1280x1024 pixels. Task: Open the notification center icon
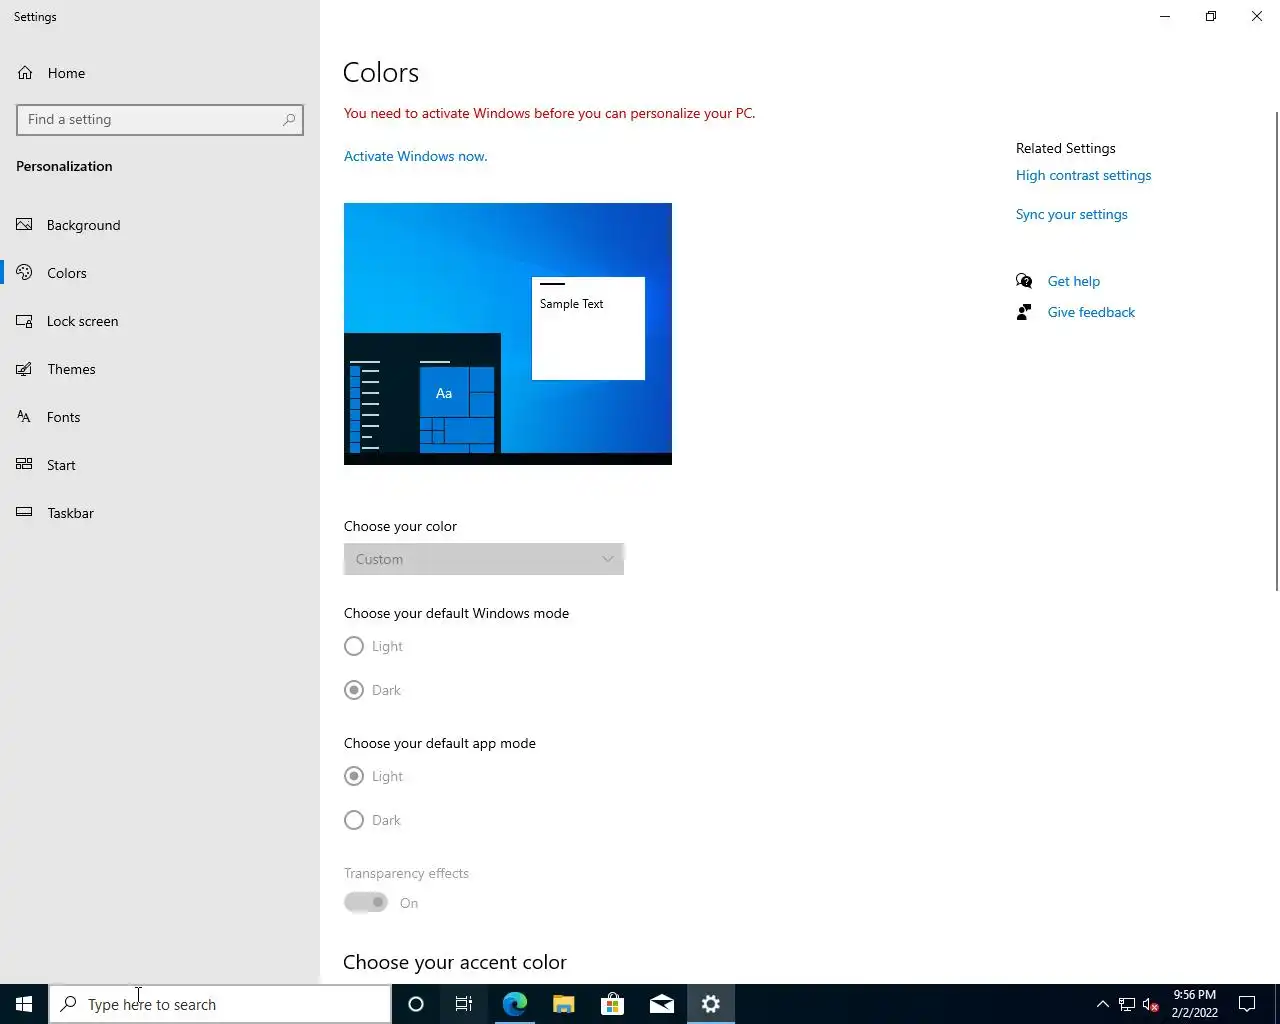[x=1247, y=1004]
